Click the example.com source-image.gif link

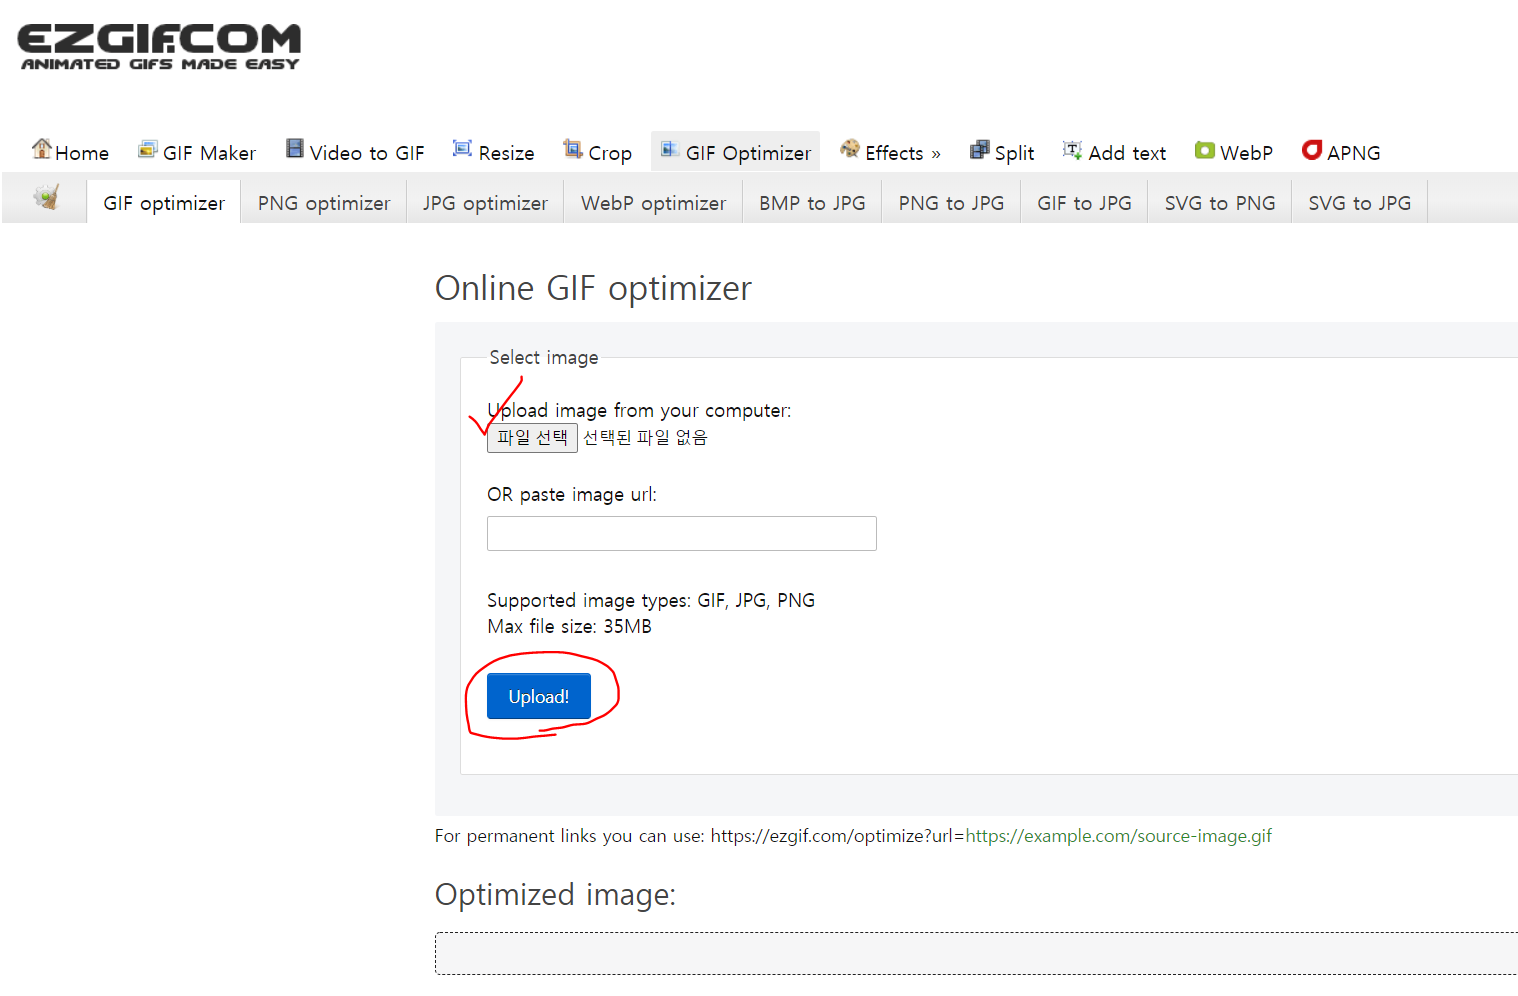tap(1118, 836)
